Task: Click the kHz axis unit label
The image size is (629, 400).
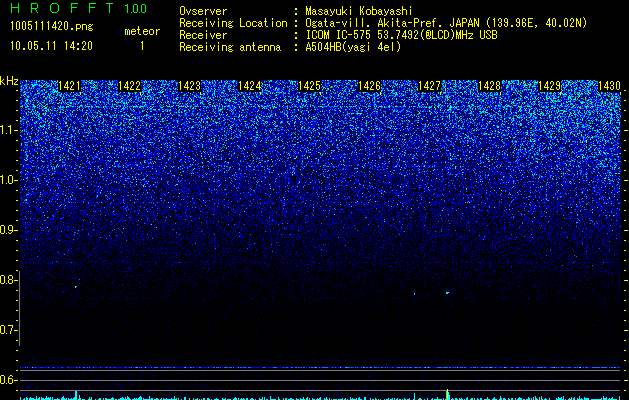Action: [9, 82]
